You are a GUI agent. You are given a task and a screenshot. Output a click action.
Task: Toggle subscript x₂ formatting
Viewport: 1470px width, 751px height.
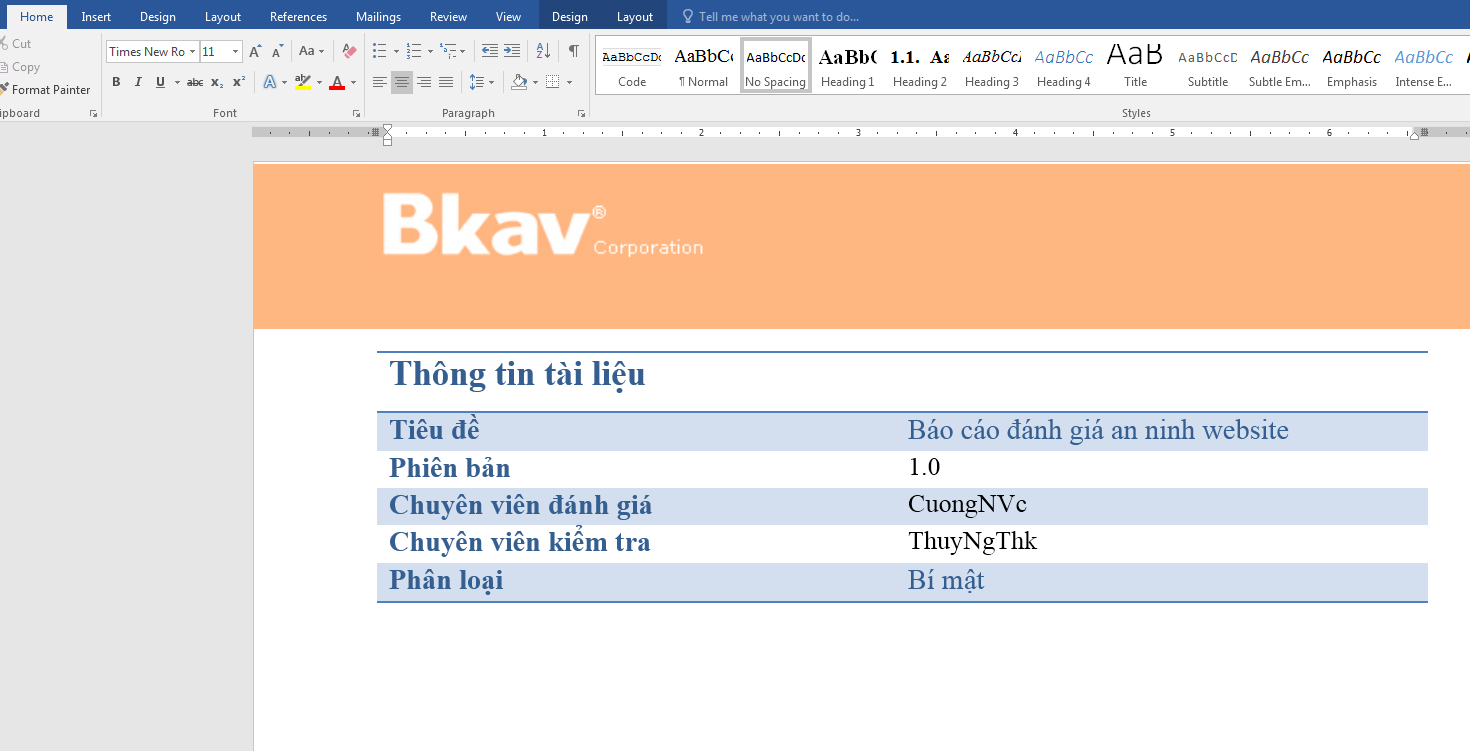217,82
